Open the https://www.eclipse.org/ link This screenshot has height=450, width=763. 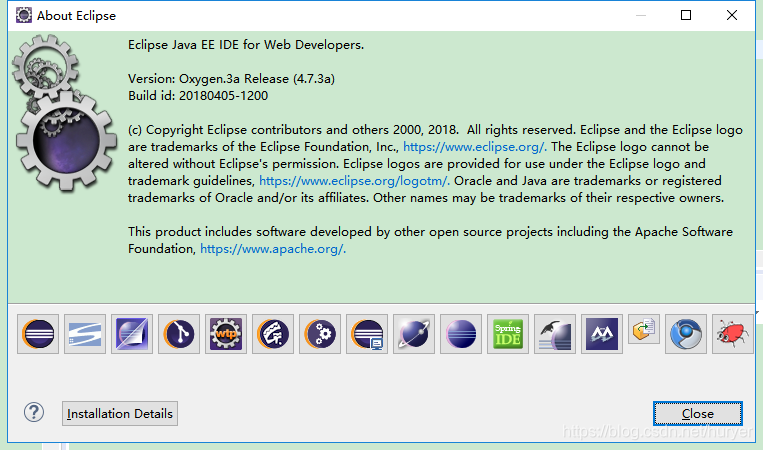[474, 147]
